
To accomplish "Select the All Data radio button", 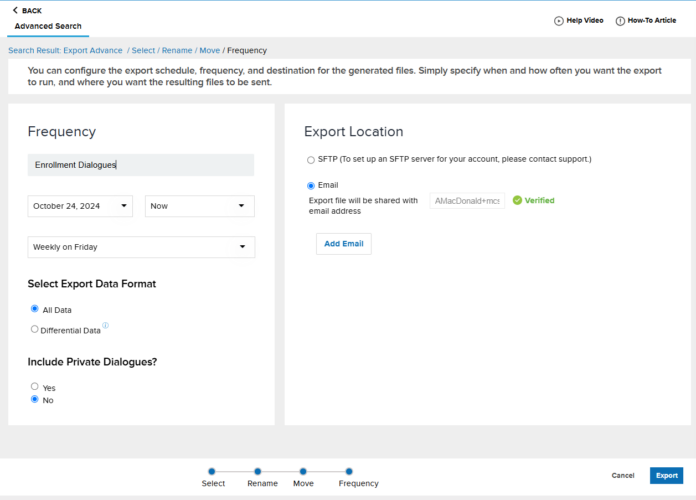I will [x=35, y=309].
